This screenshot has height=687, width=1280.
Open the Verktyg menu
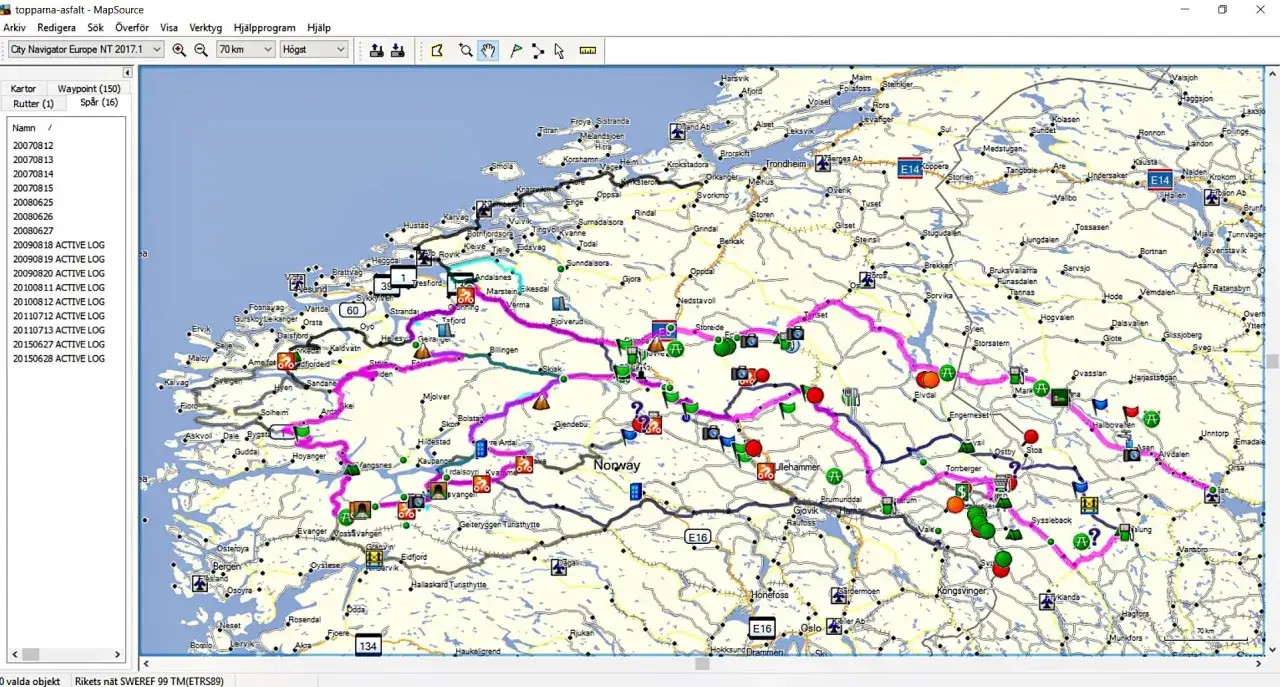(205, 28)
